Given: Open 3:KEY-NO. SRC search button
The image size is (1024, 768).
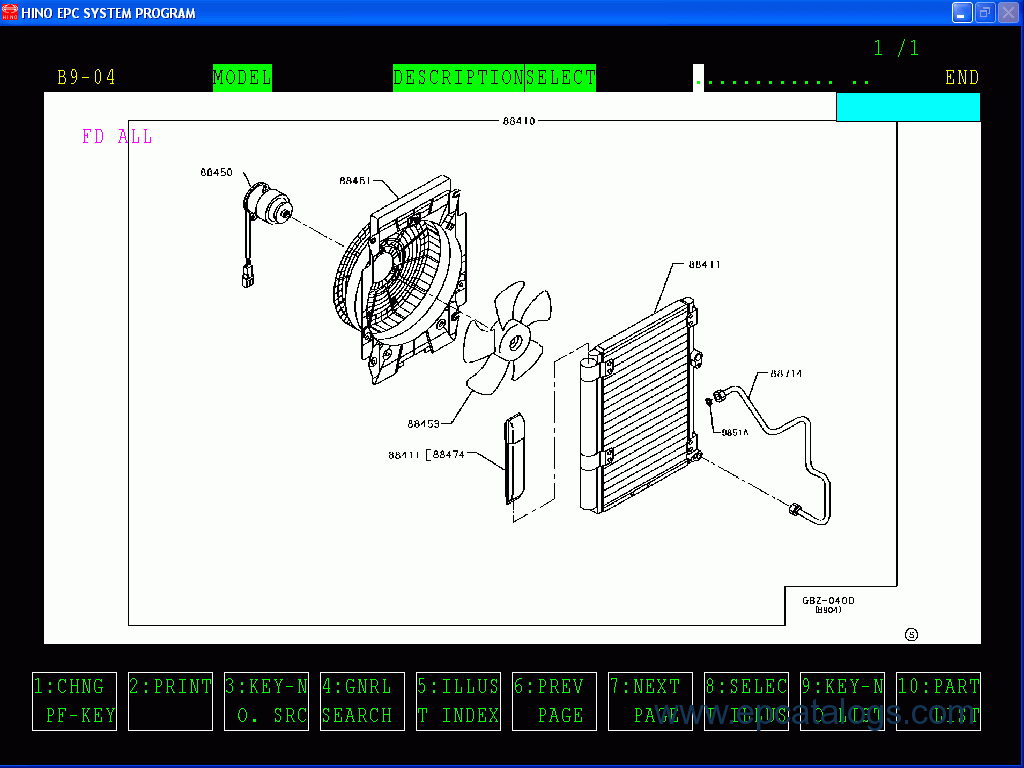Looking at the screenshot, I should point(266,701).
